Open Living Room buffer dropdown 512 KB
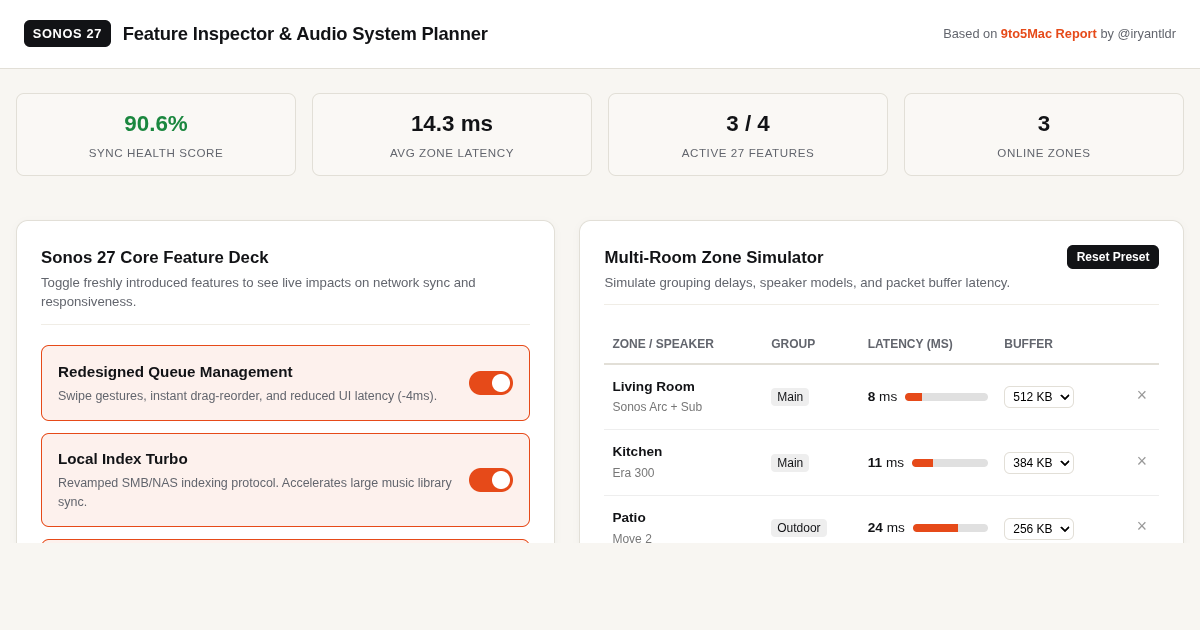The height and width of the screenshot is (630, 1200). point(1039,397)
